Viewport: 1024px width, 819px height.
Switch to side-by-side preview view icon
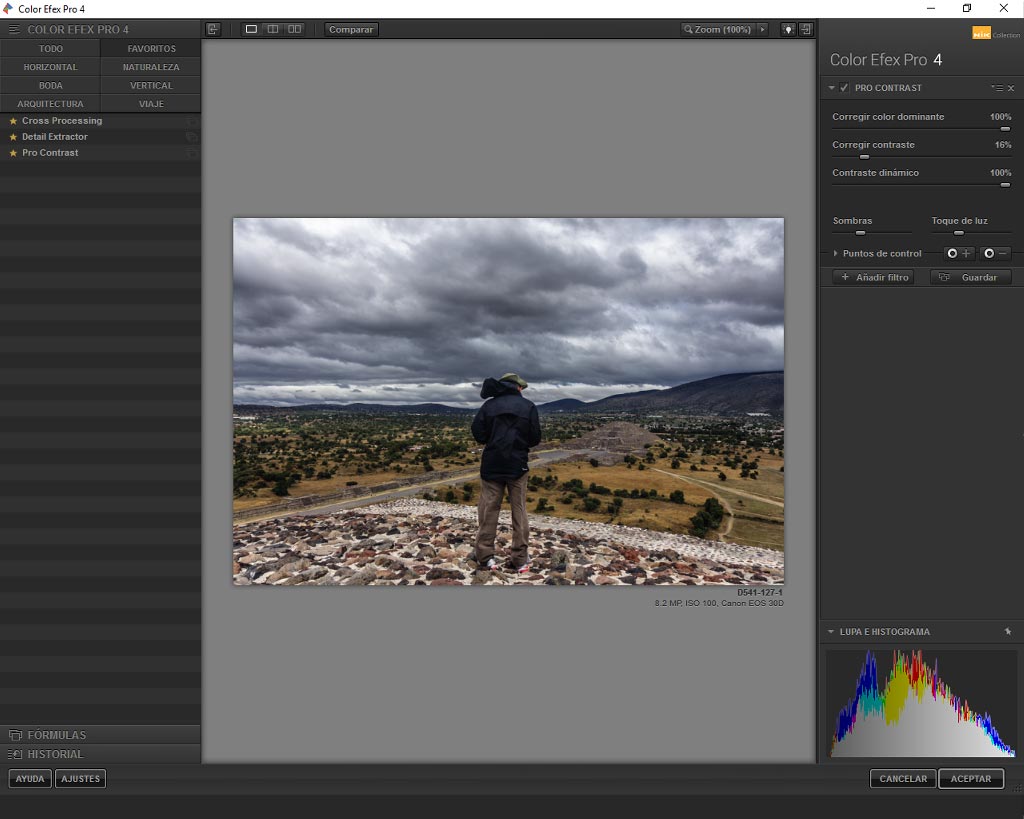point(295,29)
